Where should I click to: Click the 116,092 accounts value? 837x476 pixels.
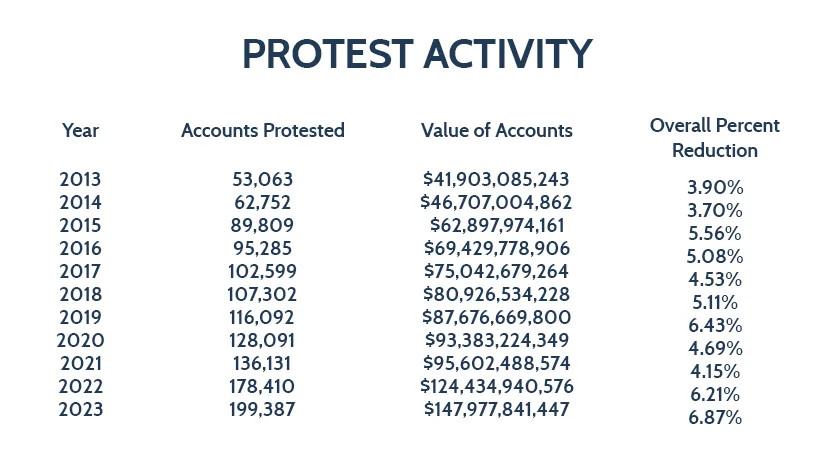(x=263, y=317)
